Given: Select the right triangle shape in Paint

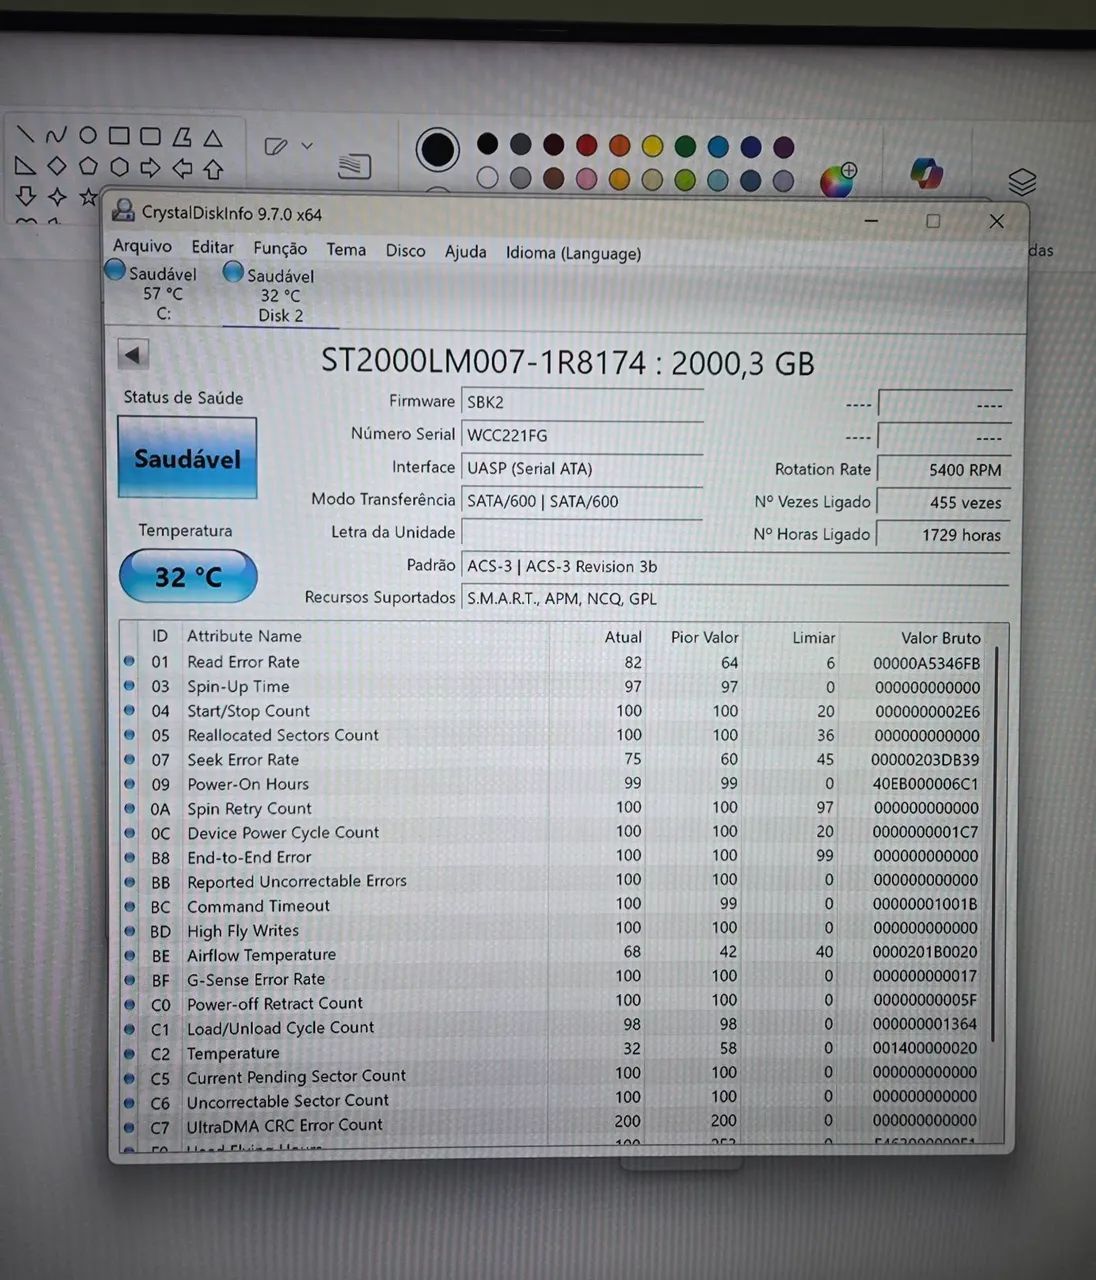Looking at the screenshot, I should [x=25, y=165].
